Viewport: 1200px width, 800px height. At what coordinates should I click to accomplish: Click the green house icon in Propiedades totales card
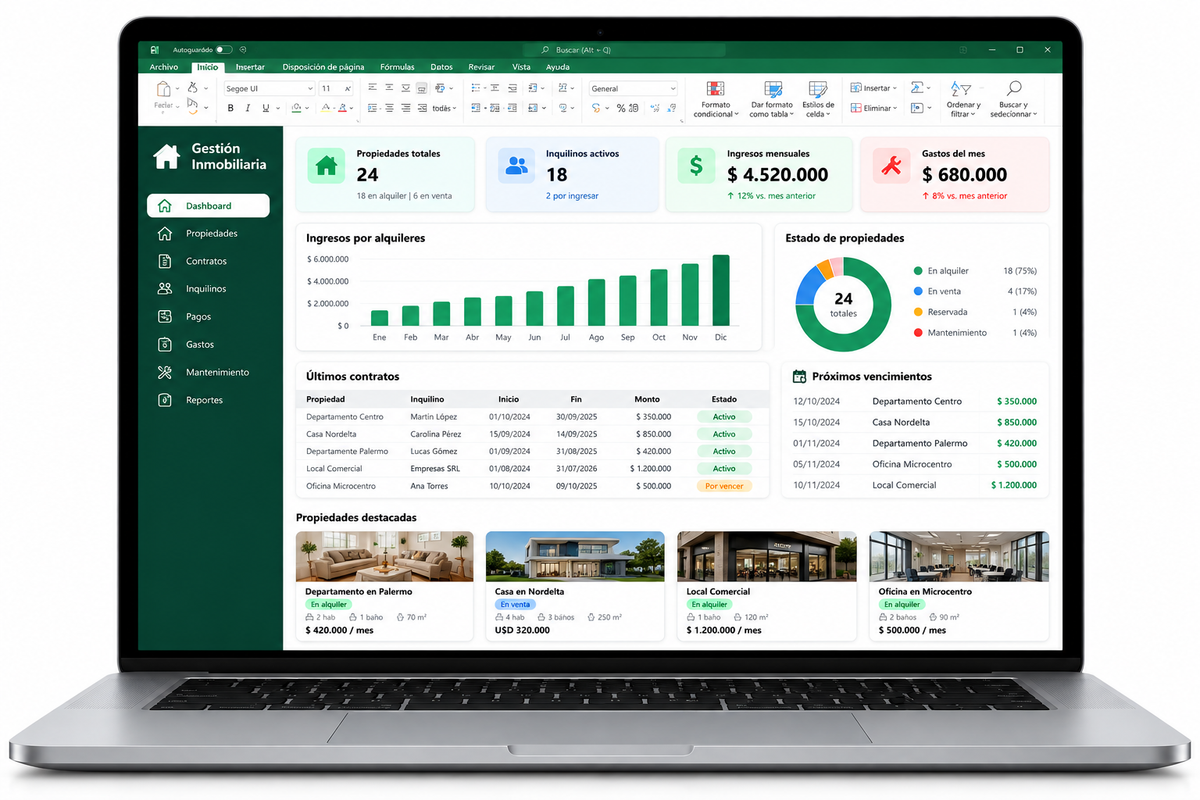[326, 166]
